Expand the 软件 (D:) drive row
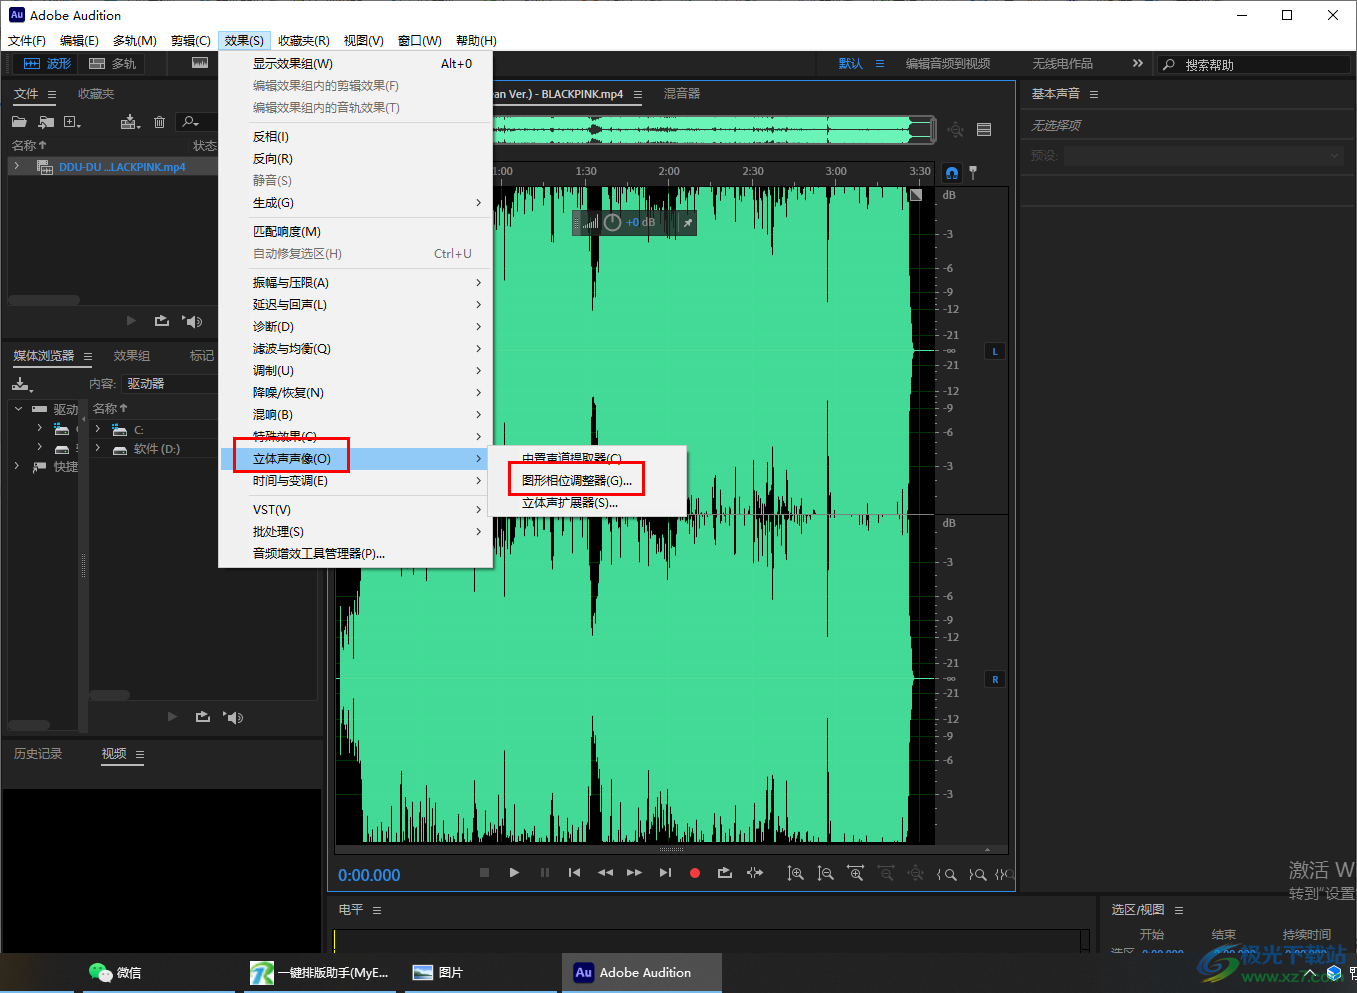 point(98,449)
